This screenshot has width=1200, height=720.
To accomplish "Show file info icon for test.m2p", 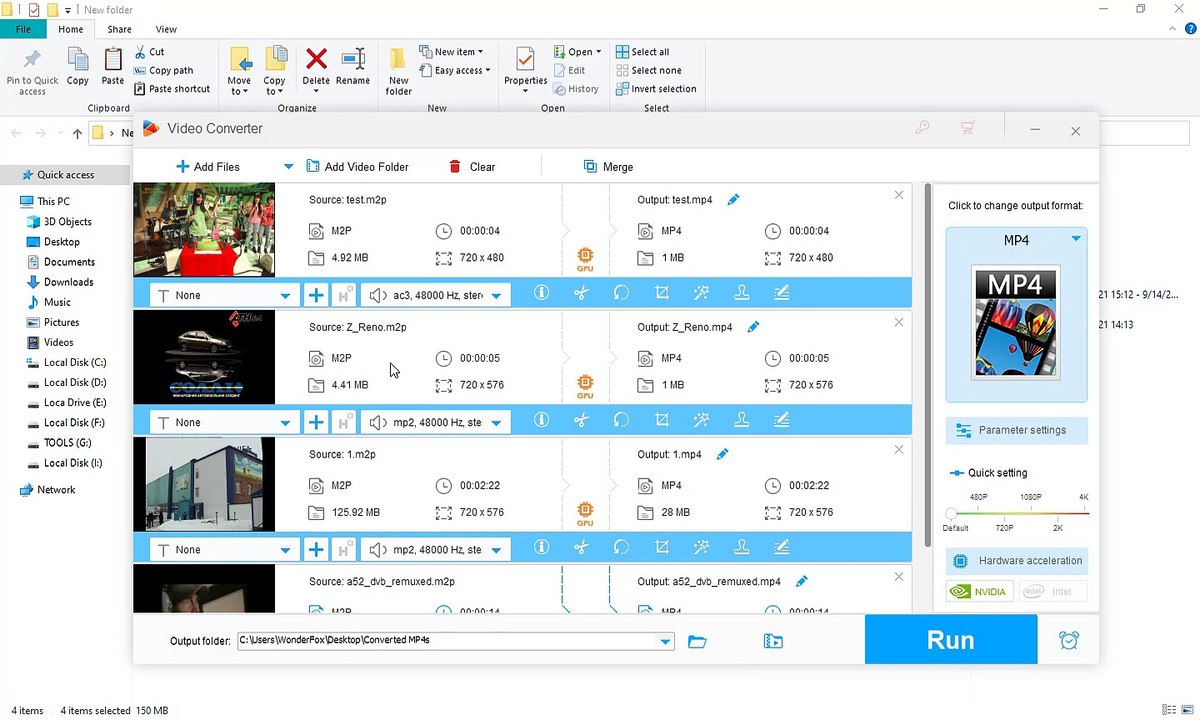I will [541, 293].
